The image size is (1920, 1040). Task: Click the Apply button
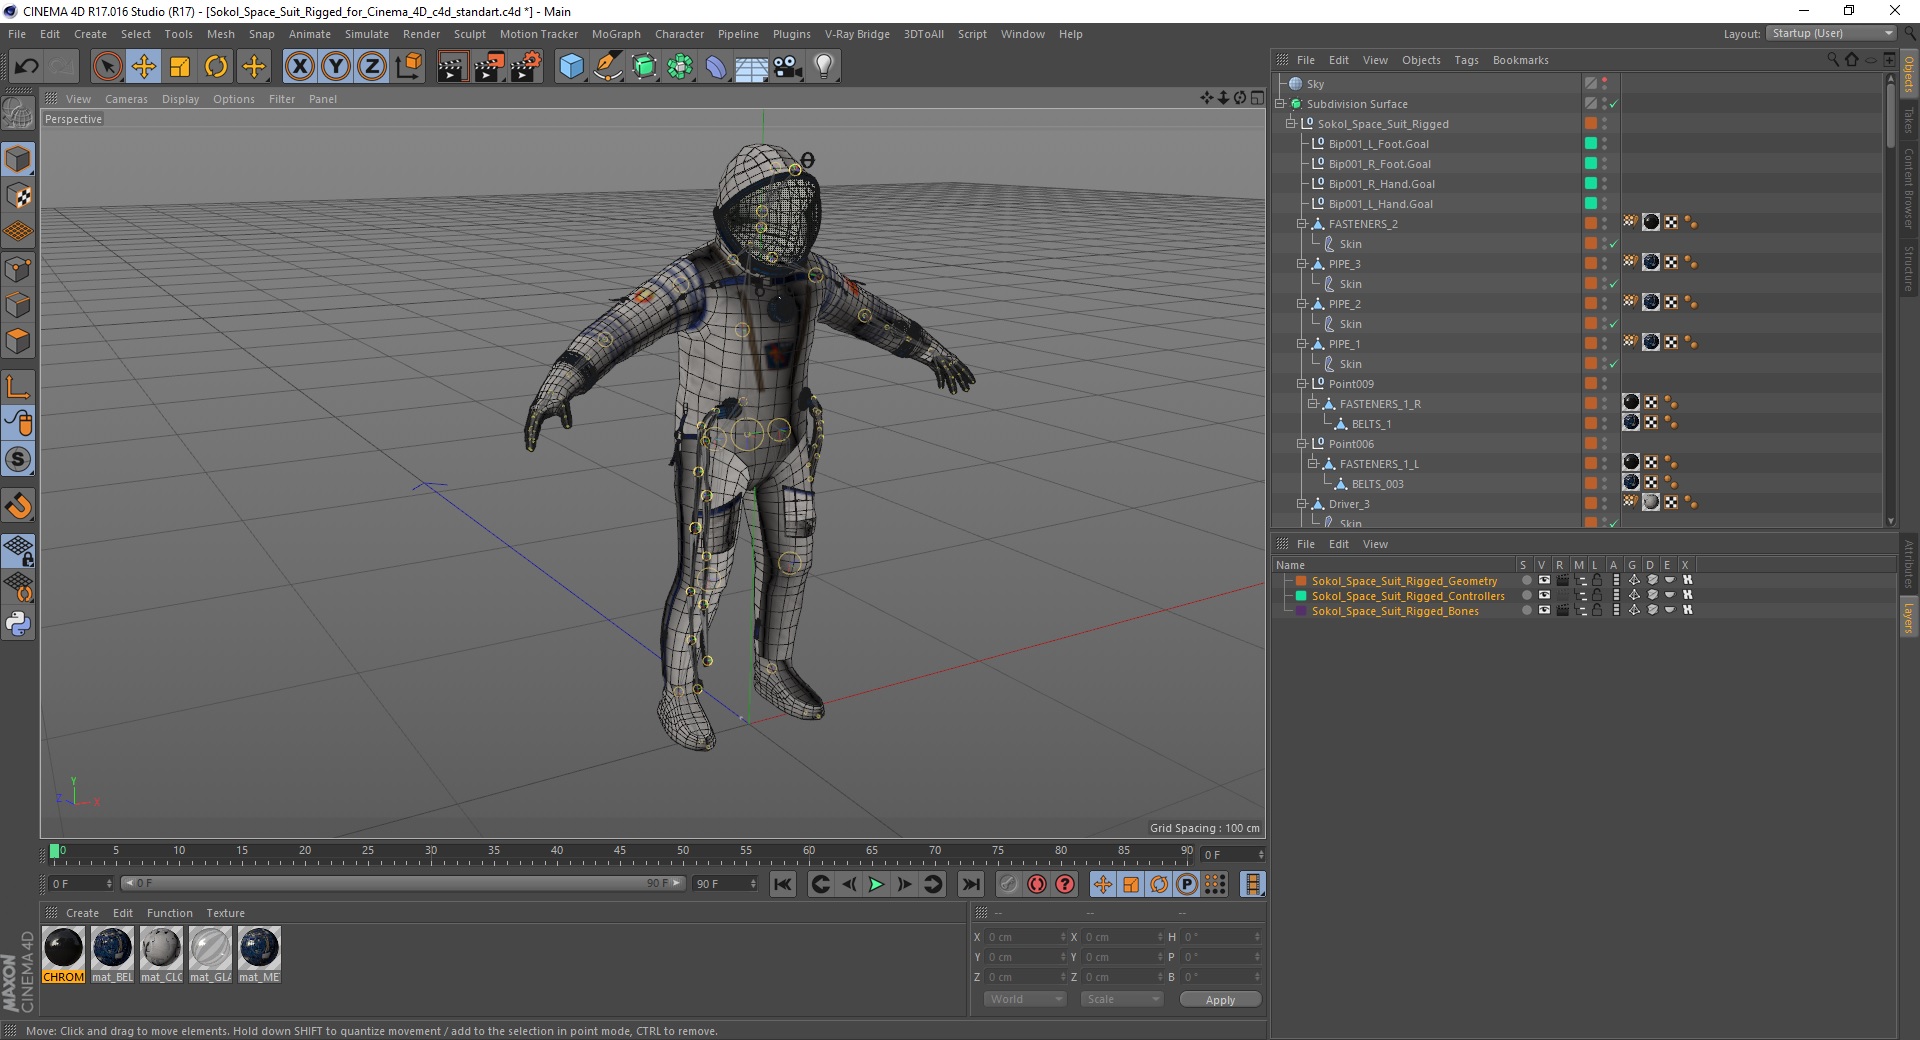click(1220, 1000)
